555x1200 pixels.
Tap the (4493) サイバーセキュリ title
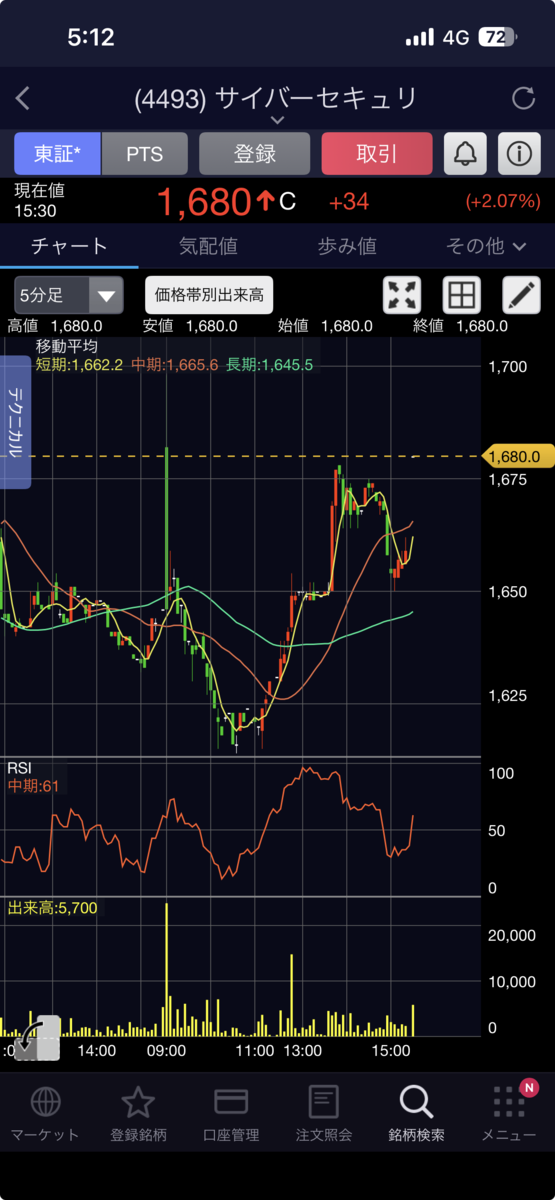pyautogui.click(x=276, y=98)
